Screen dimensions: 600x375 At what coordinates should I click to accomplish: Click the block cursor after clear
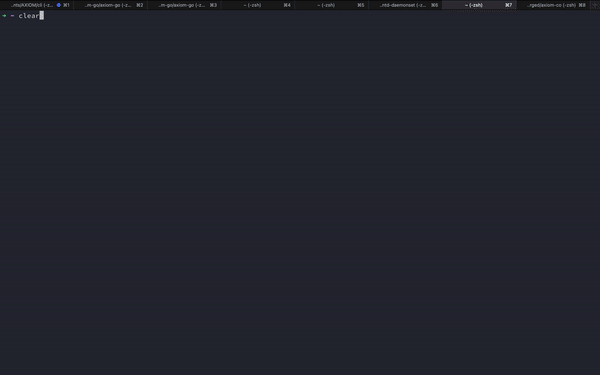click(42, 16)
